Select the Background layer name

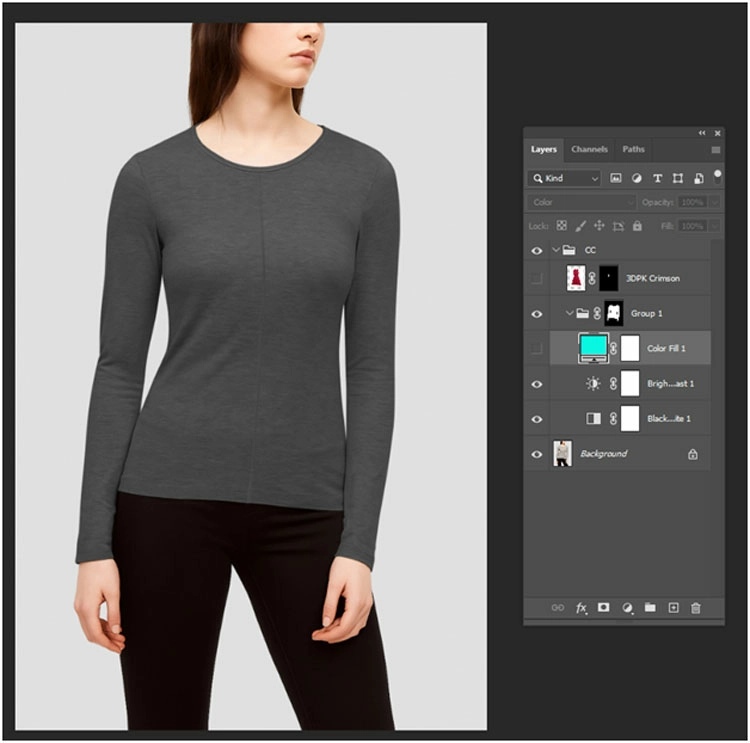click(x=604, y=454)
